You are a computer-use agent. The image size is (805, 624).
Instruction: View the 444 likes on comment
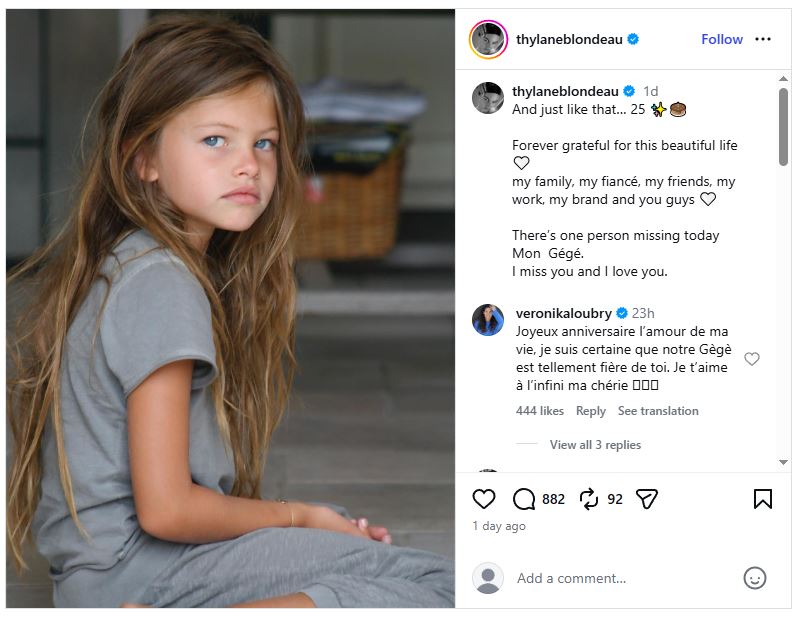point(540,411)
